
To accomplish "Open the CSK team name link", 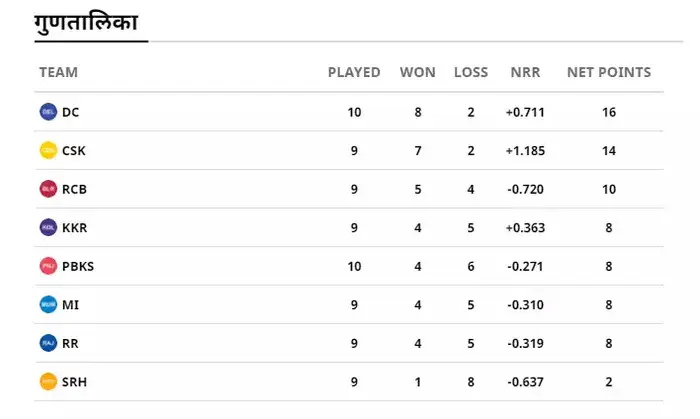I will click(75, 150).
